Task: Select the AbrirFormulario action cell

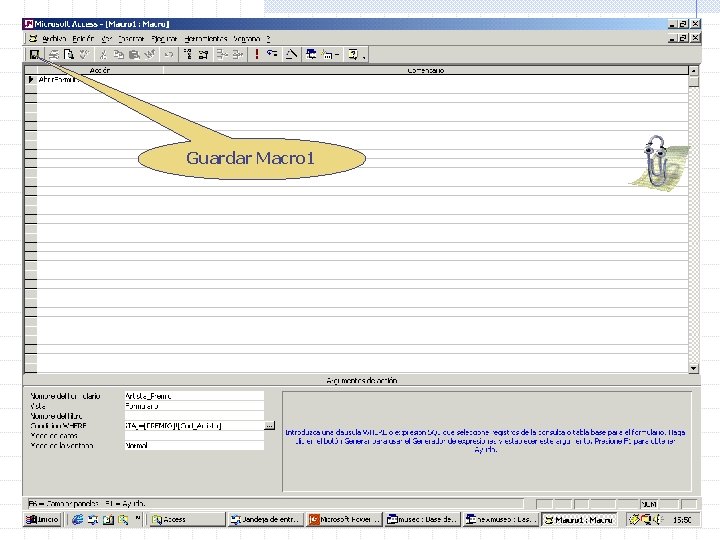Action: click(100, 79)
